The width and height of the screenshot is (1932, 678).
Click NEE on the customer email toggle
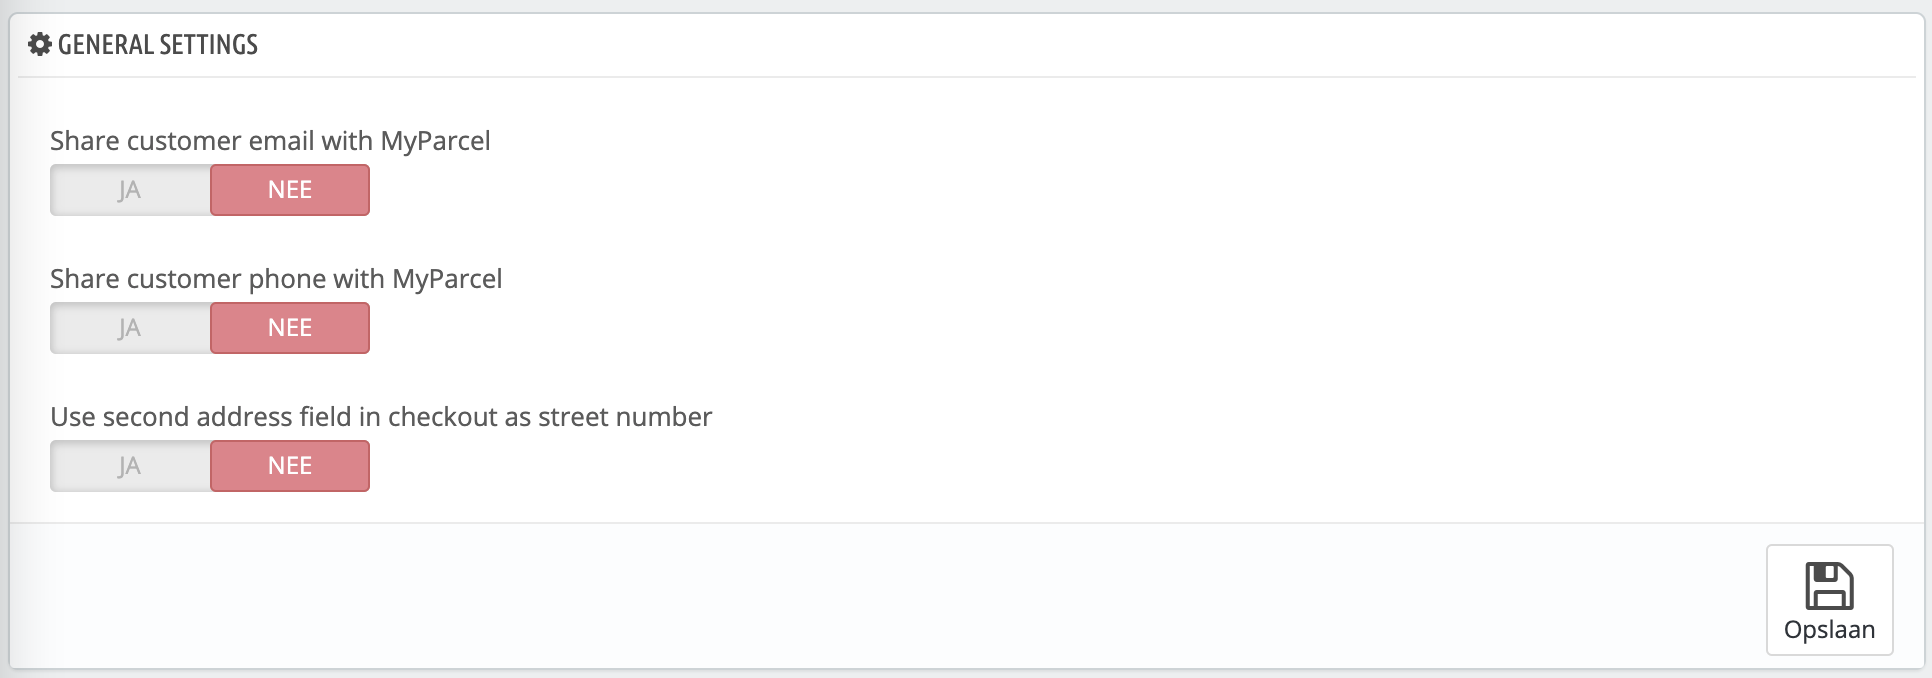289,189
